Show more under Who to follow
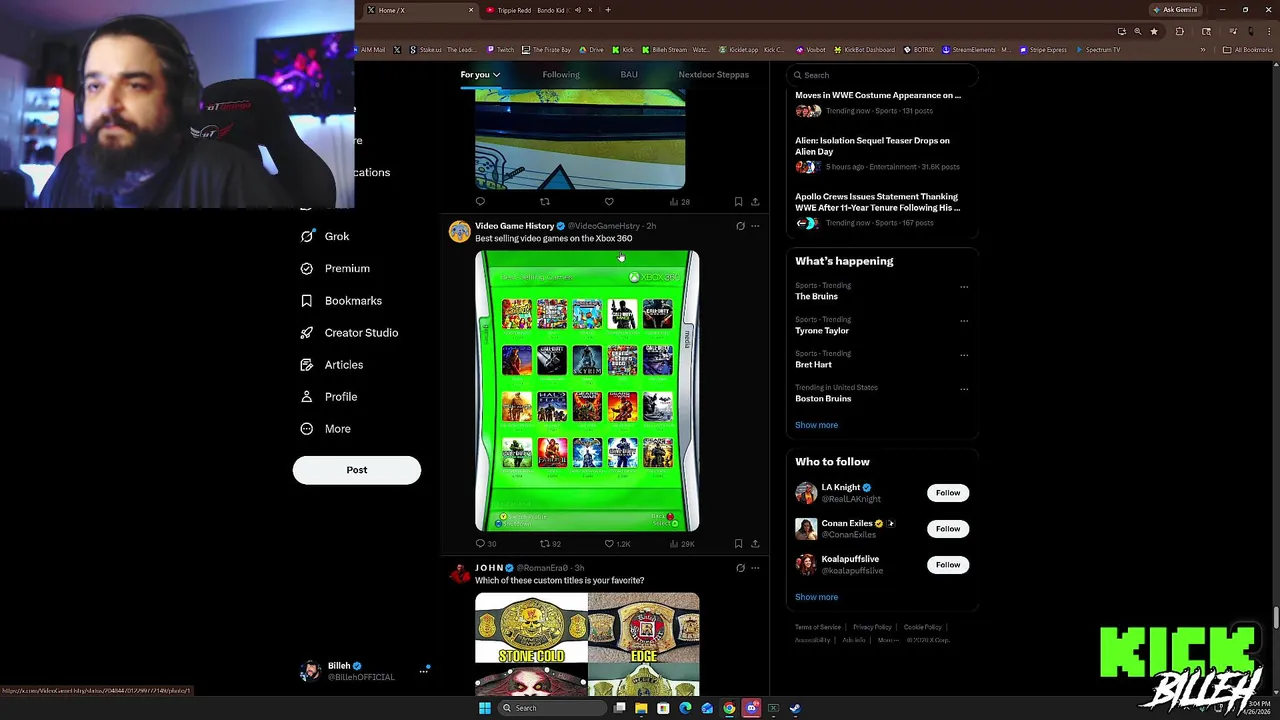Viewport: 1280px width, 720px height. (816, 597)
